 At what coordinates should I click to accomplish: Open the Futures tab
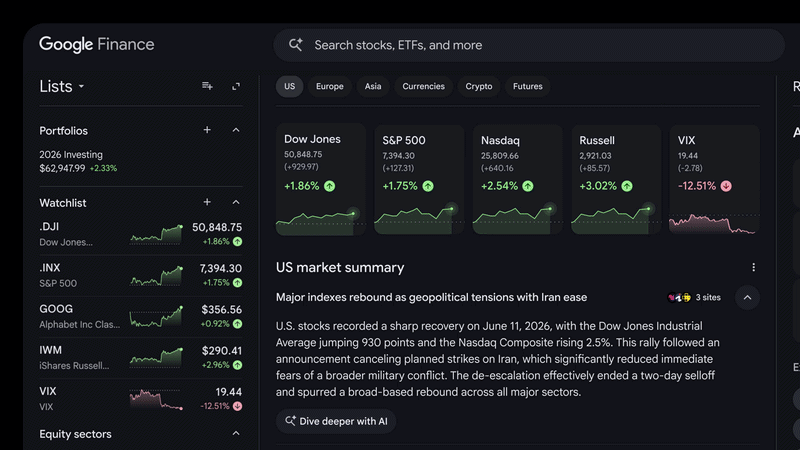click(528, 86)
